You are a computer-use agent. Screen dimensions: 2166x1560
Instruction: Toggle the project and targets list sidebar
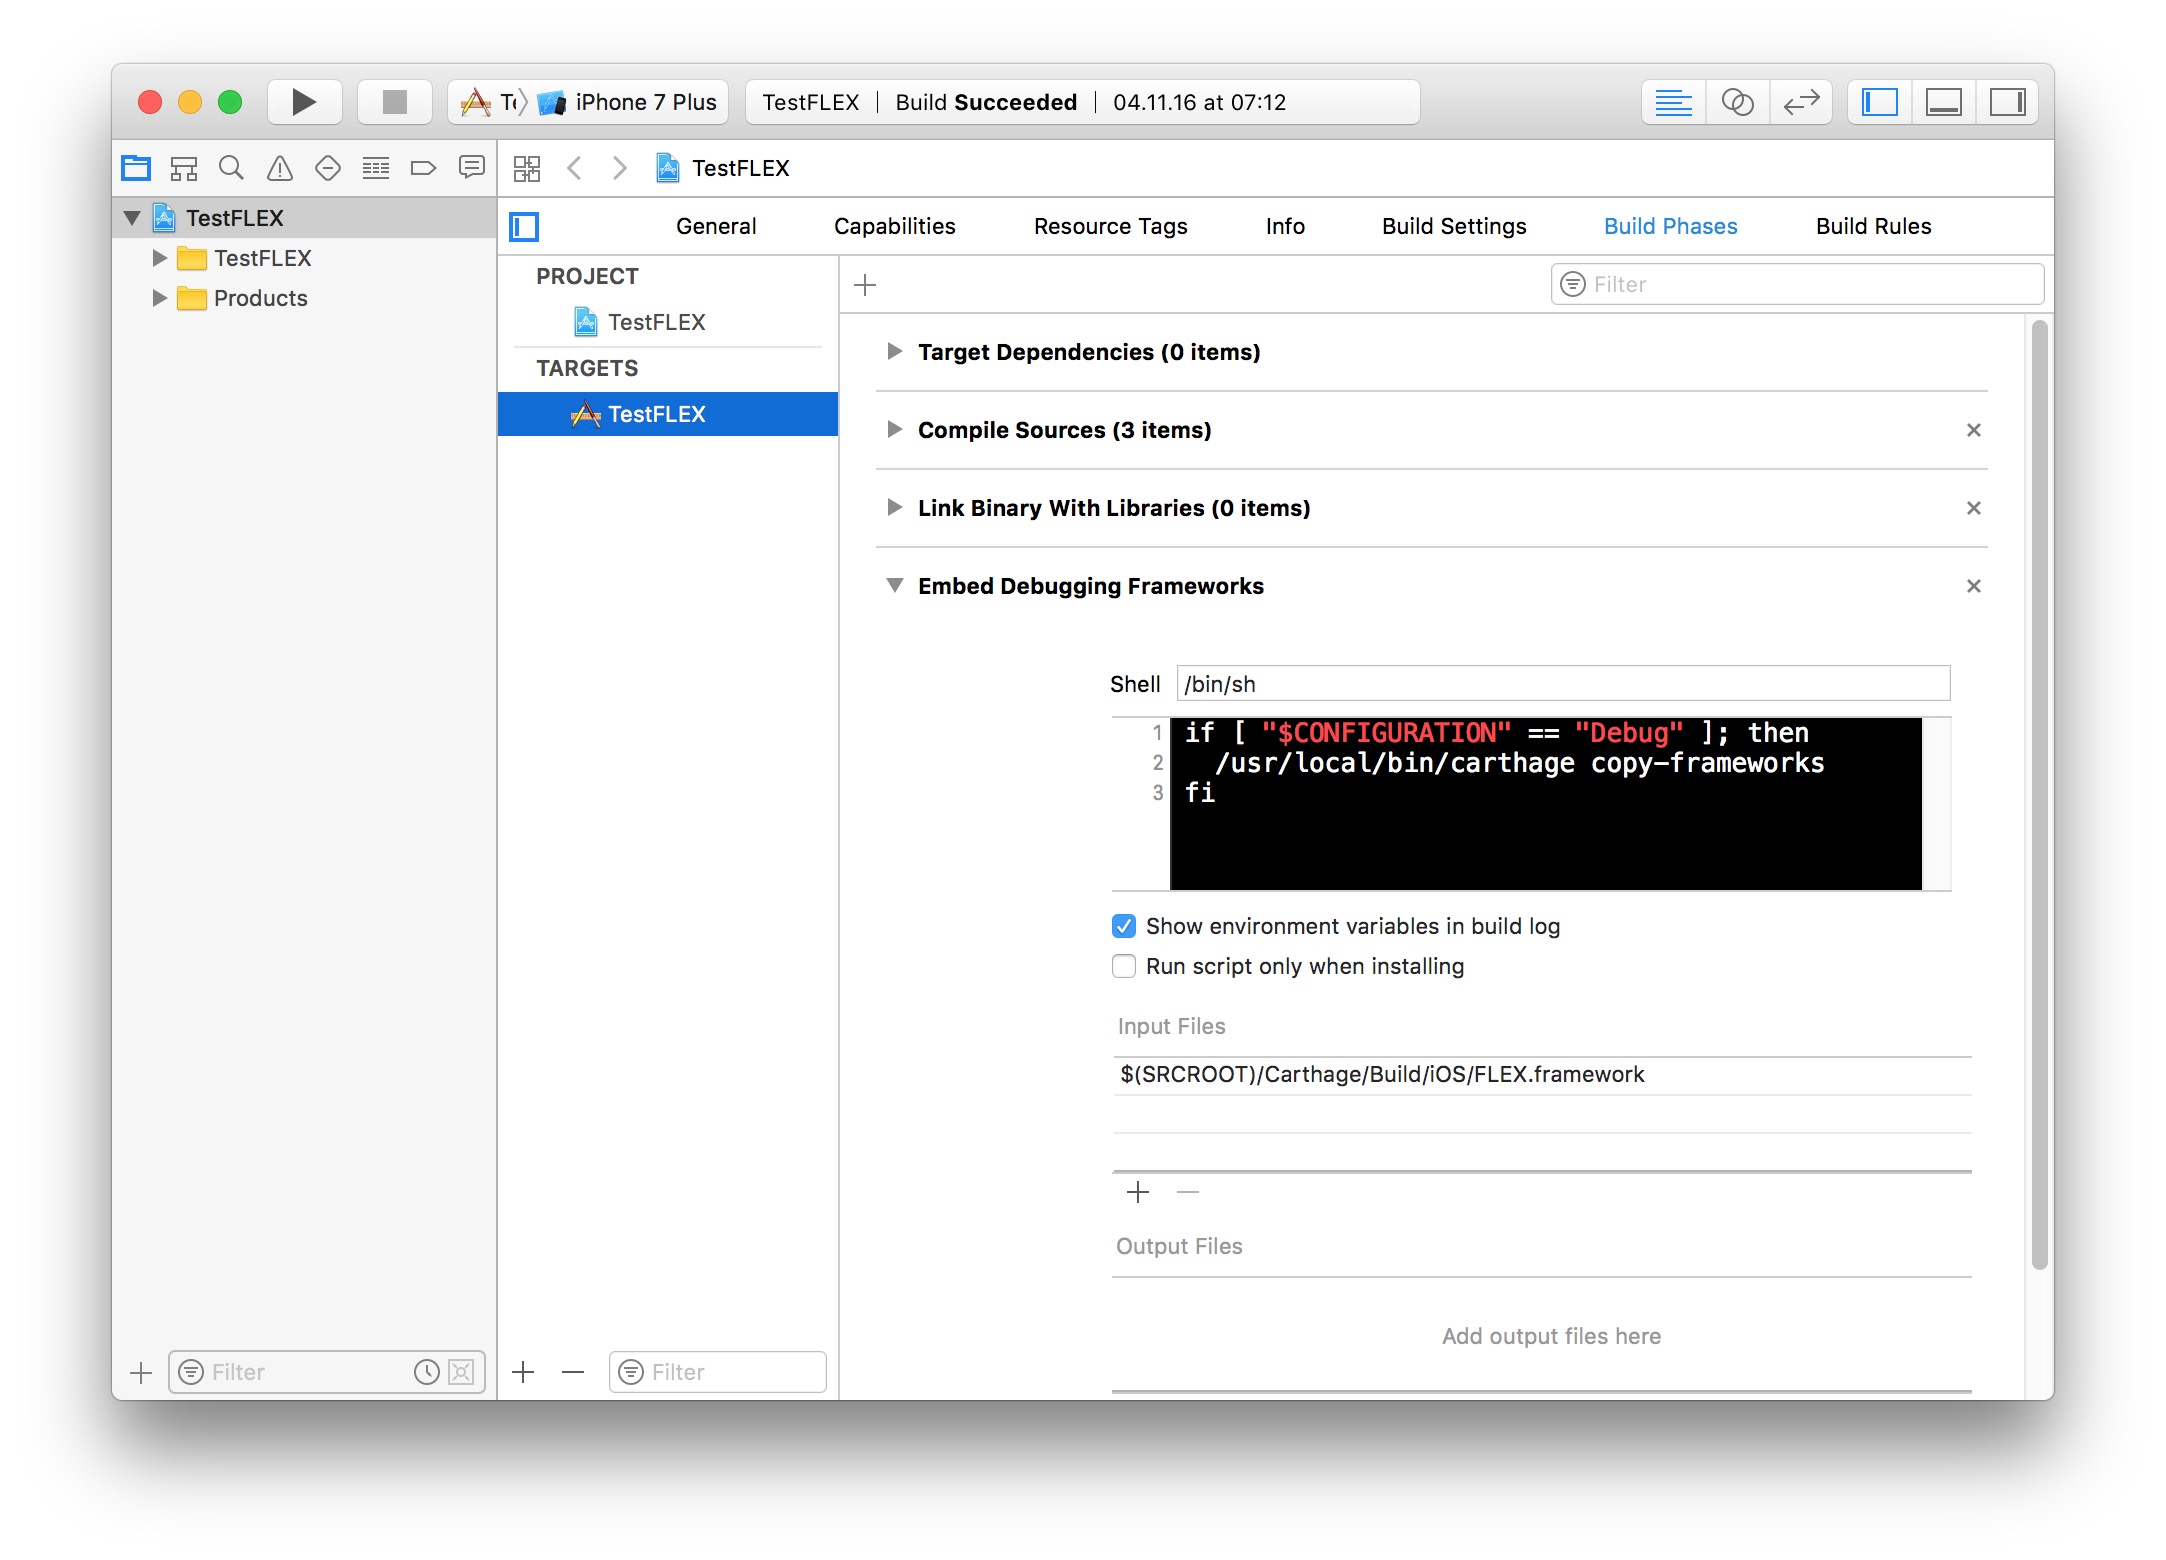pyautogui.click(x=524, y=227)
